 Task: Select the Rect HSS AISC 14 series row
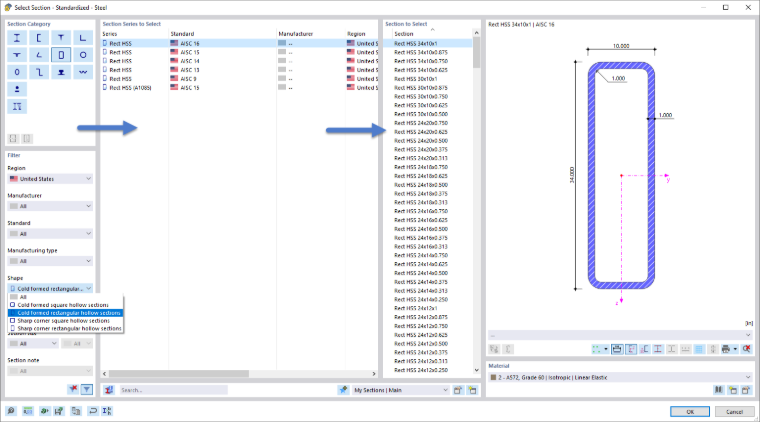(239, 61)
